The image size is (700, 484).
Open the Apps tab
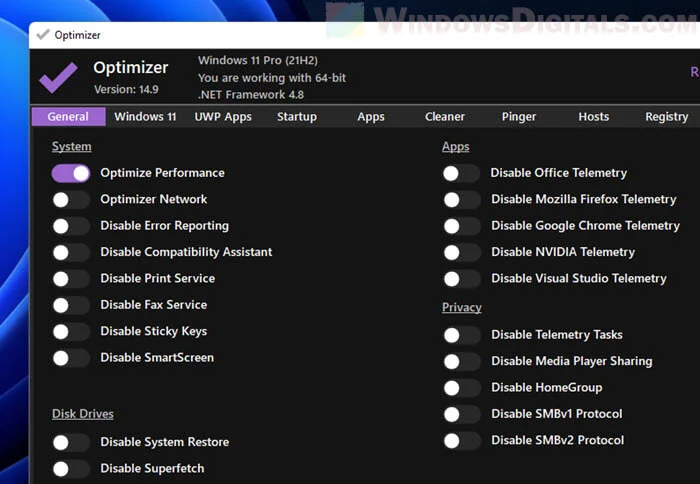pos(371,117)
